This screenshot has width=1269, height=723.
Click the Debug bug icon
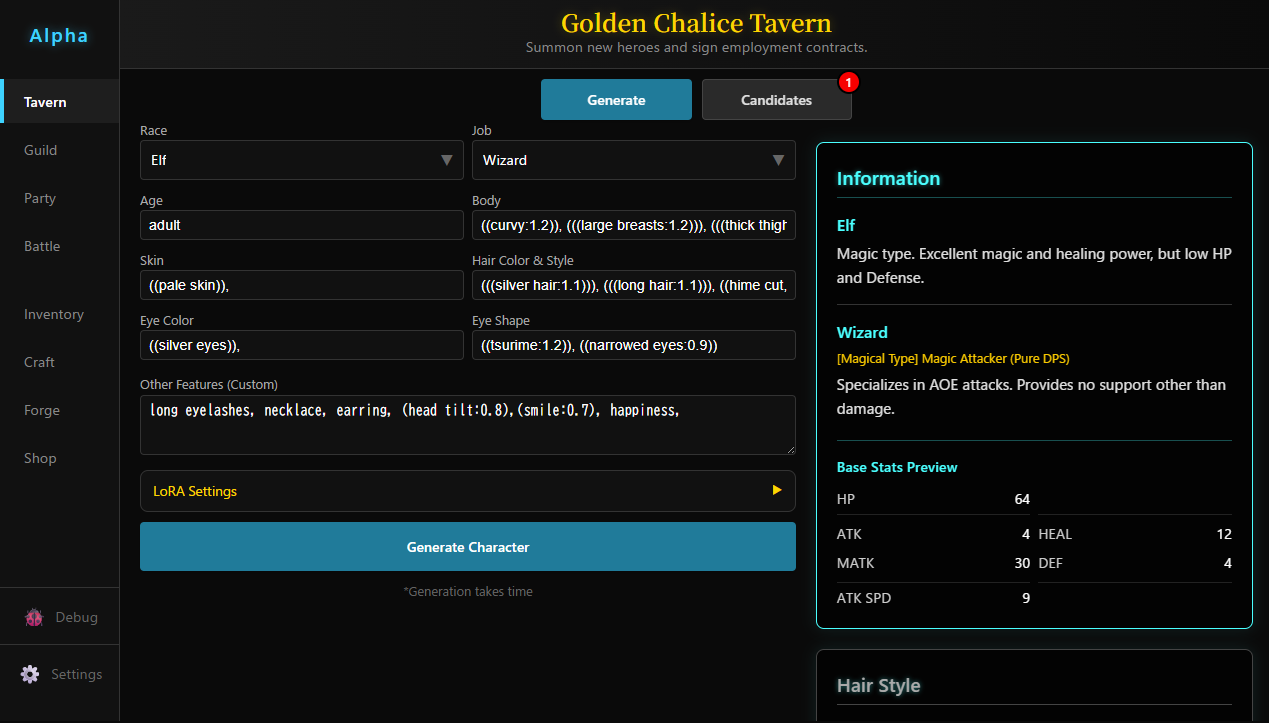click(x=34, y=617)
